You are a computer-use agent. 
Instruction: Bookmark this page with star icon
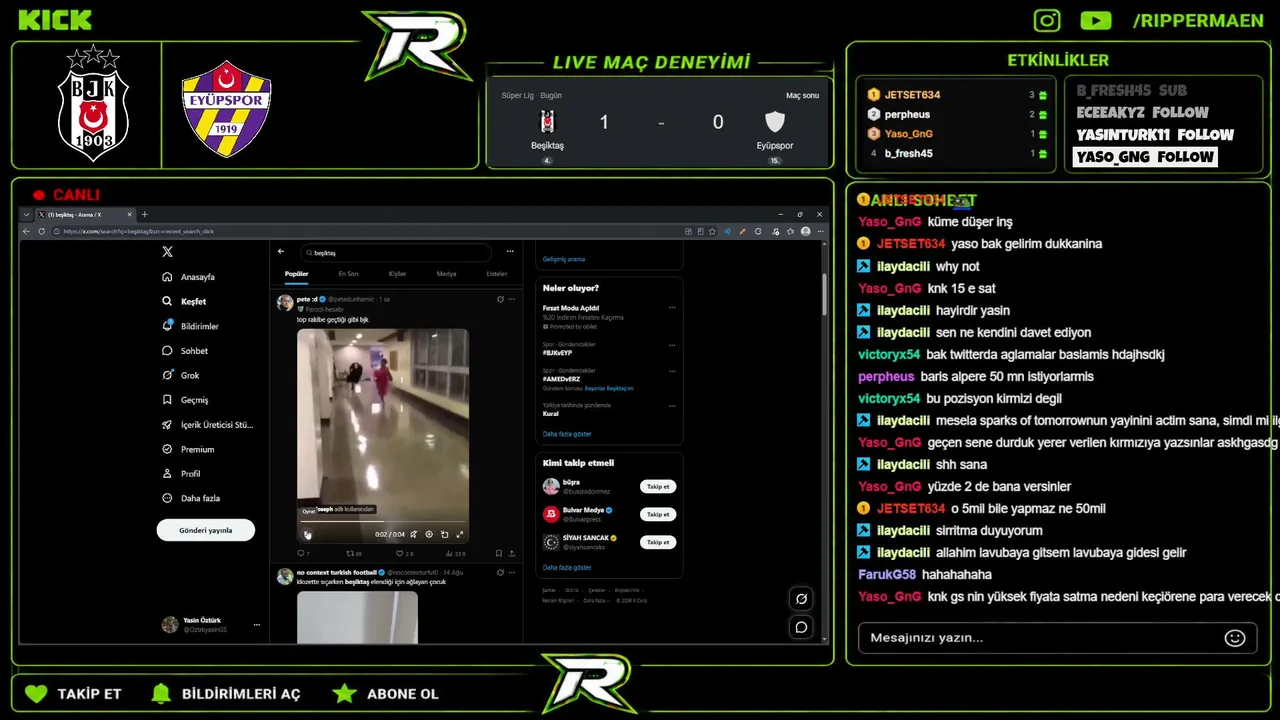click(711, 231)
